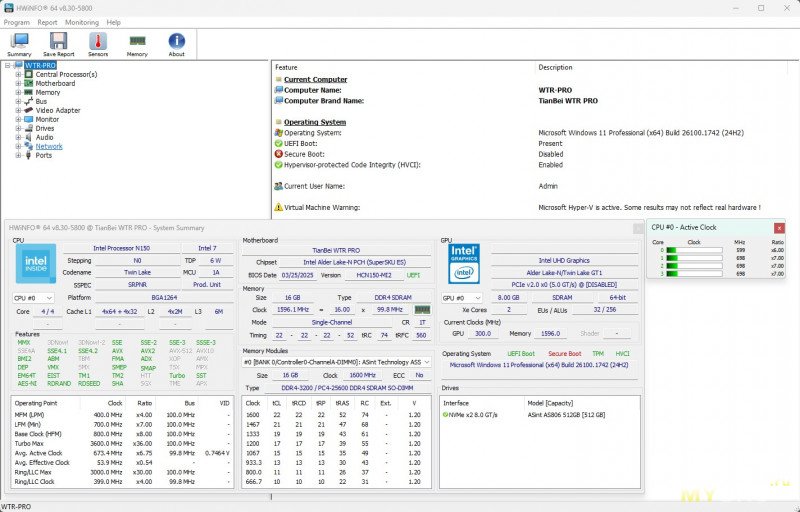Expand the Central Processor(s) node
The width and height of the screenshot is (800, 512).
click(x=18, y=74)
